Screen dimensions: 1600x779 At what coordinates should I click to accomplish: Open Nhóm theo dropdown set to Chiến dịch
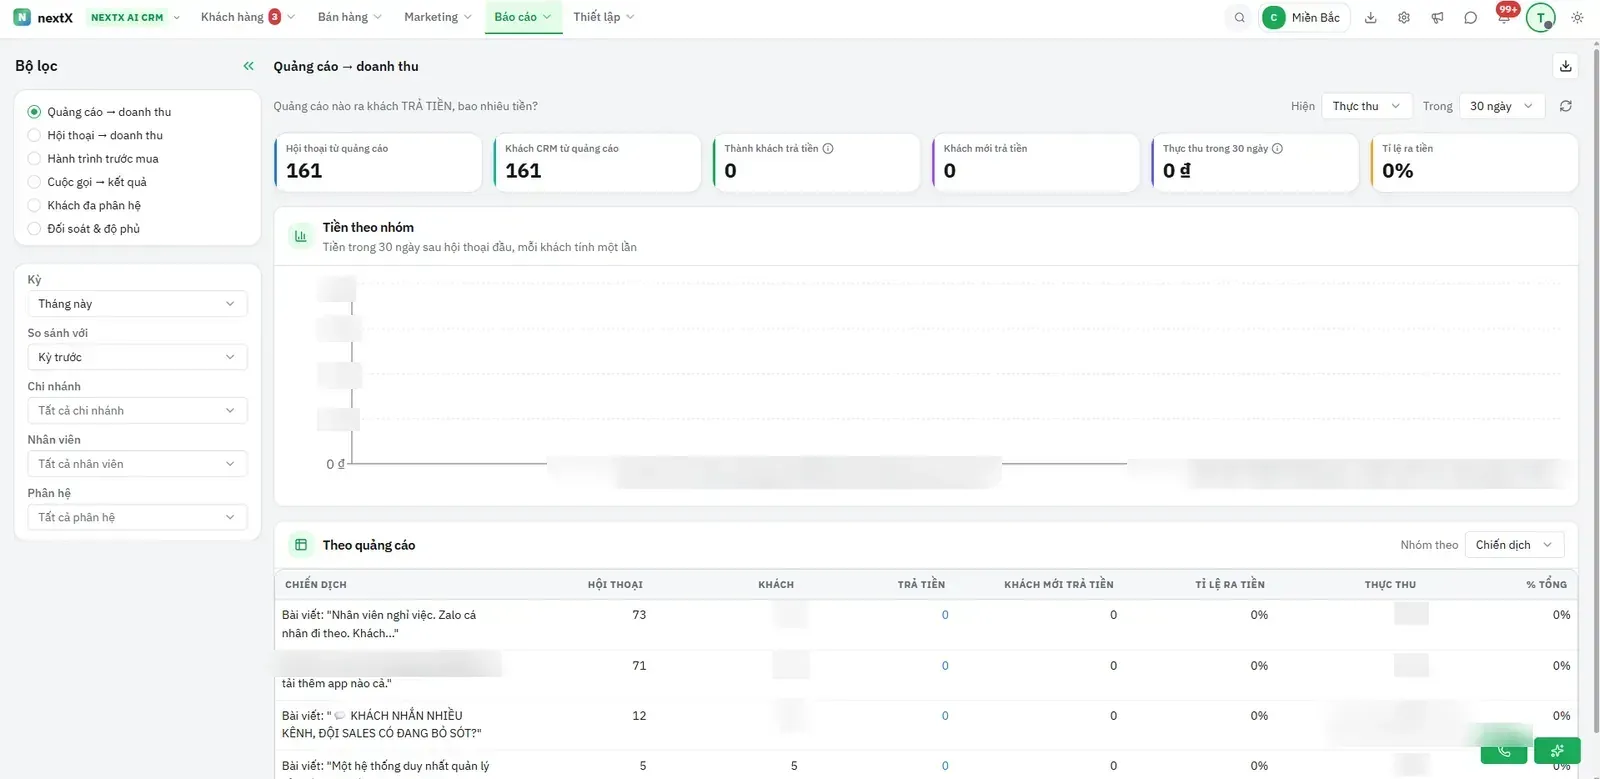tap(1514, 545)
